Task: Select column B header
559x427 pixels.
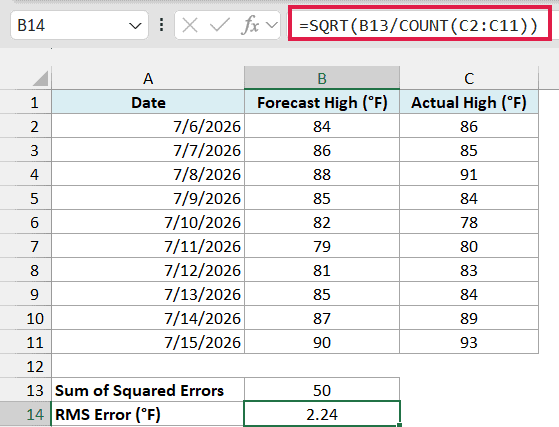Action: [x=322, y=78]
